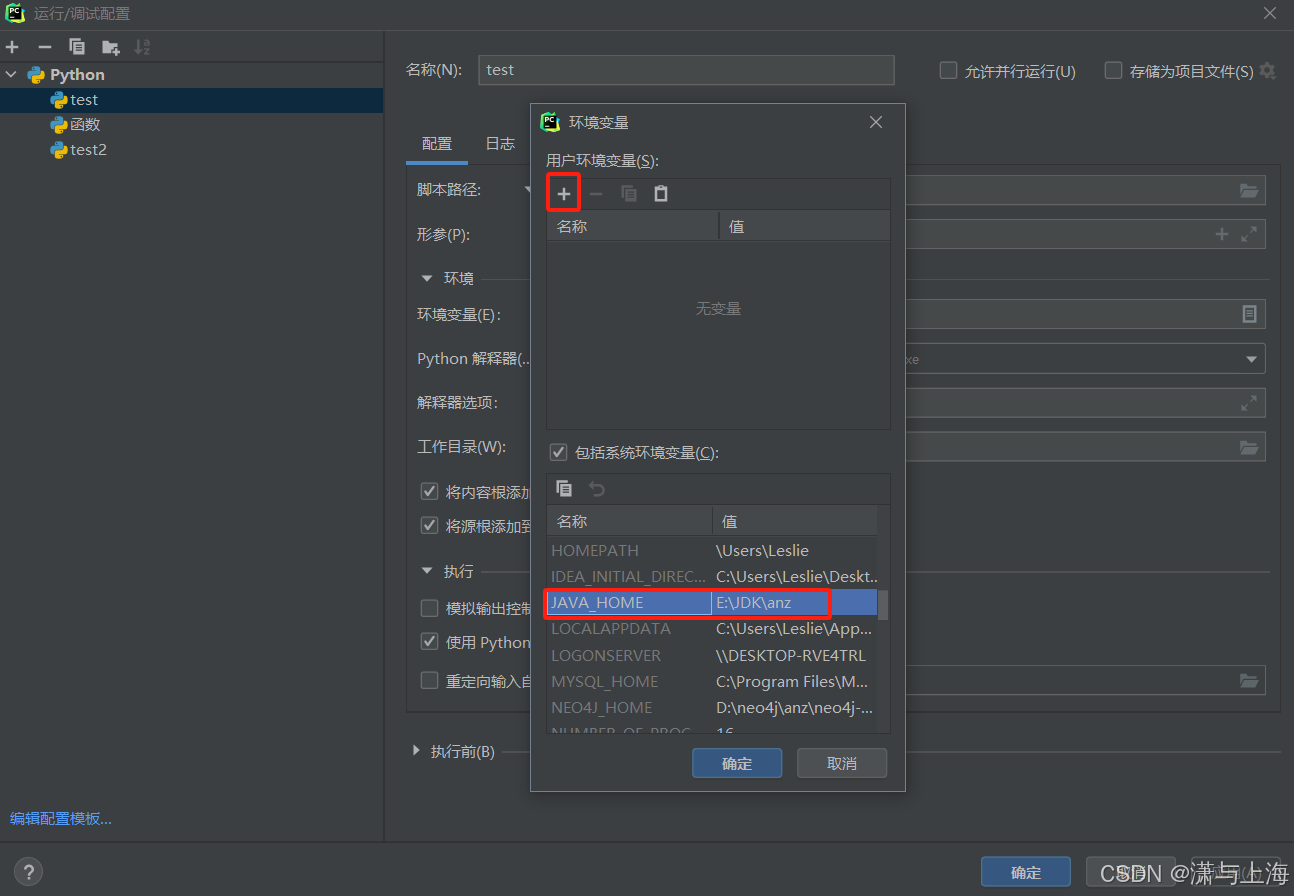
Task: Select the test configuration in tree
Action: tap(191, 100)
